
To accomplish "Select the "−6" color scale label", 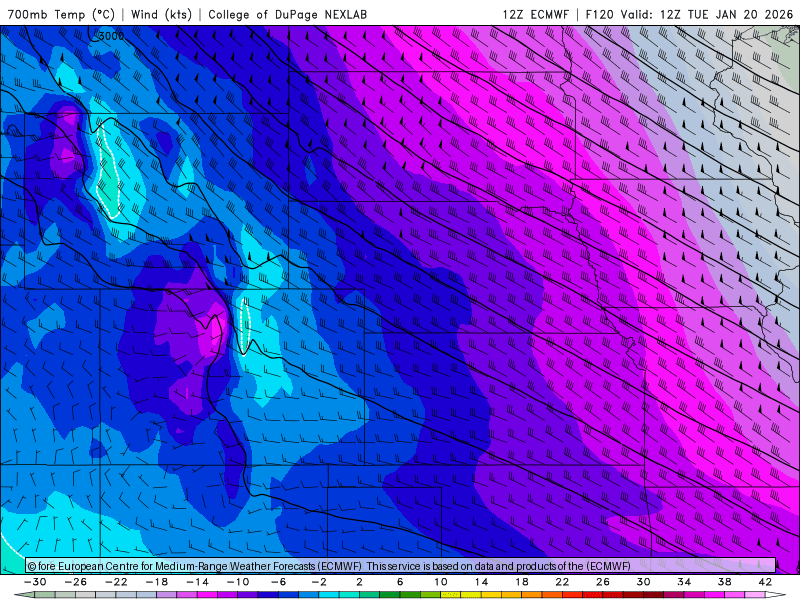I will (279, 582).
